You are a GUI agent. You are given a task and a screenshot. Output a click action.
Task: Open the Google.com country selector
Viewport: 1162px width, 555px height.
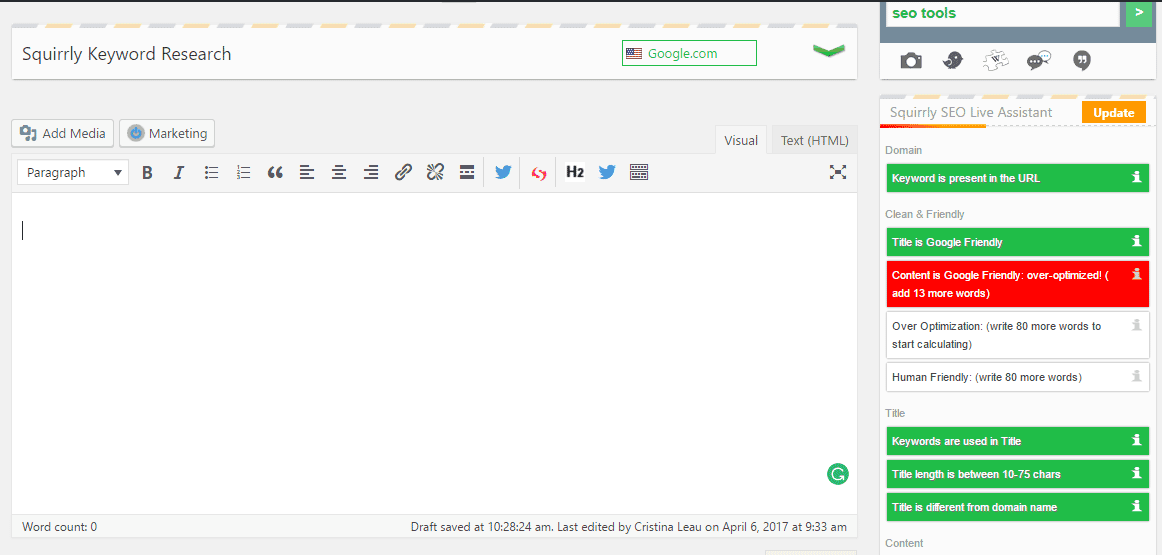coord(689,53)
